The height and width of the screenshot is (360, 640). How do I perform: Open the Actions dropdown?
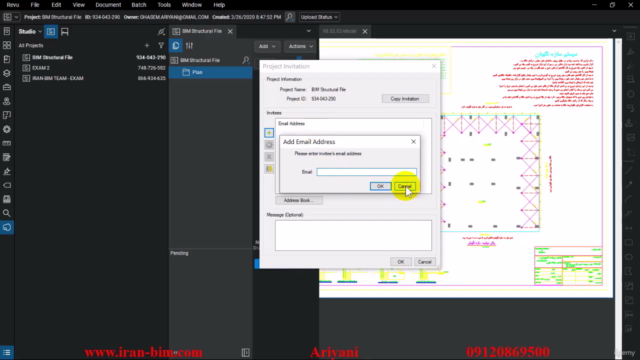click(x=300, y=47)
